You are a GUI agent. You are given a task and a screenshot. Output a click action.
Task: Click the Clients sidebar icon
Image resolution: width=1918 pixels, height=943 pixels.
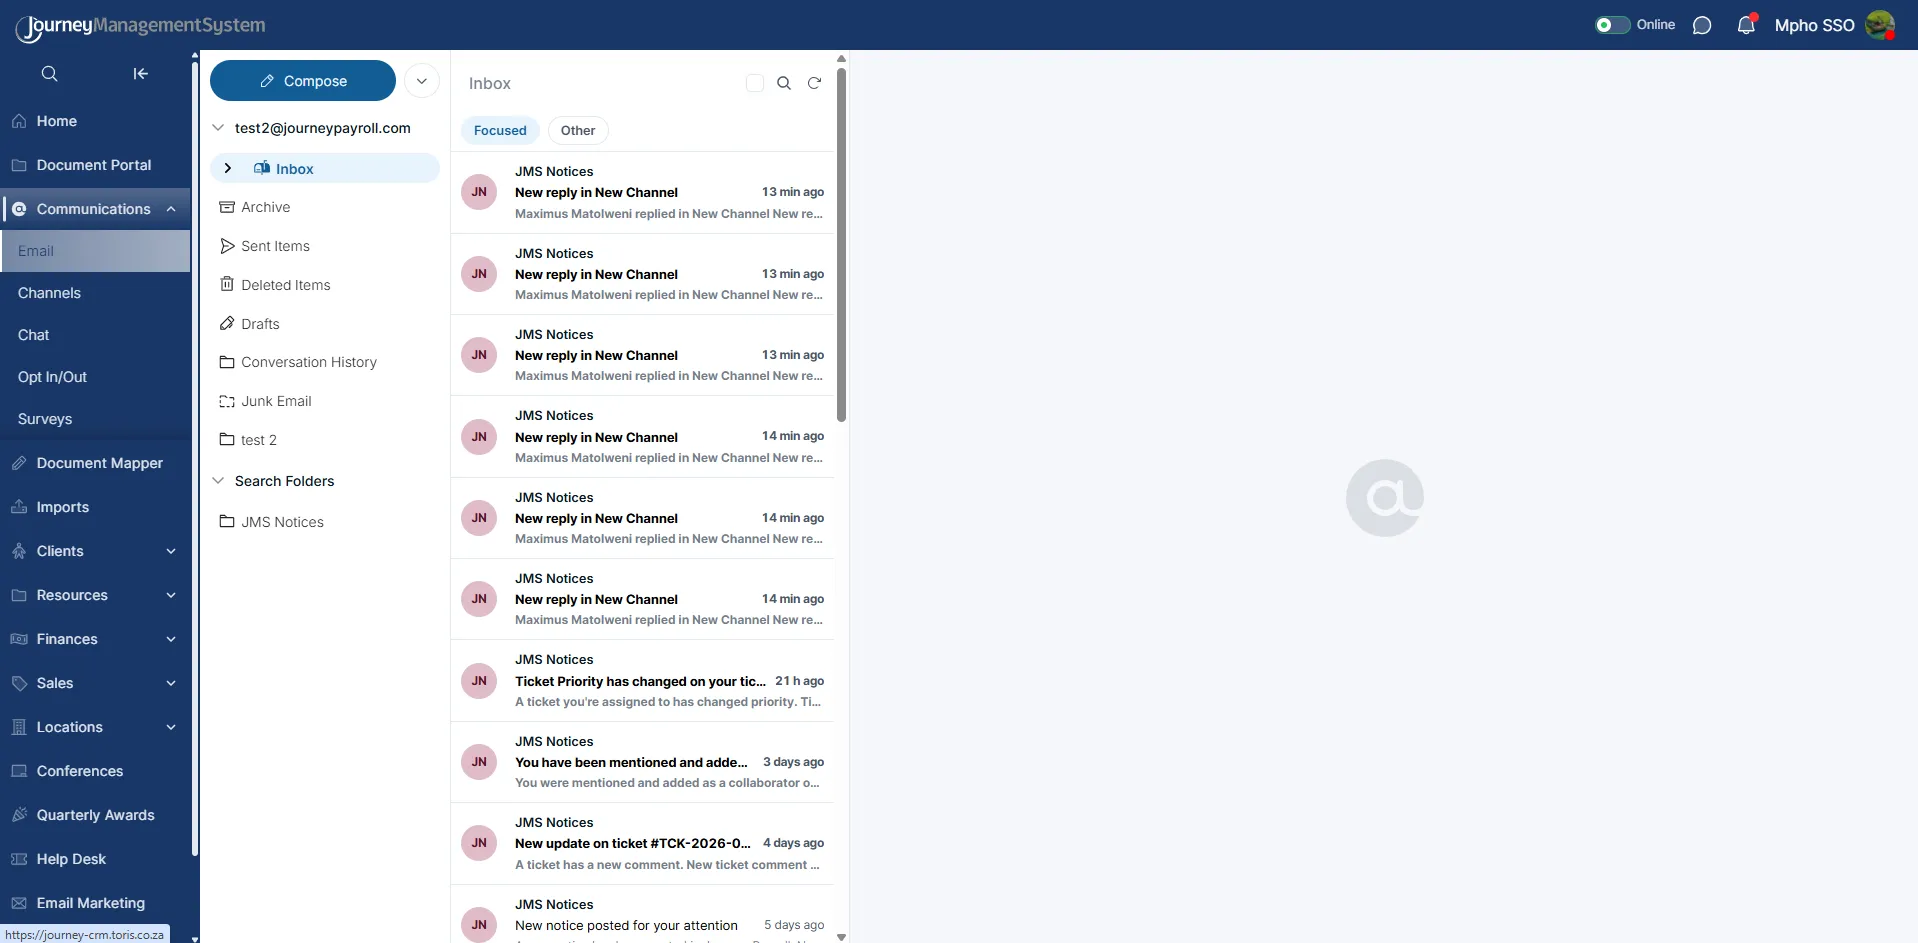point(19,551)
